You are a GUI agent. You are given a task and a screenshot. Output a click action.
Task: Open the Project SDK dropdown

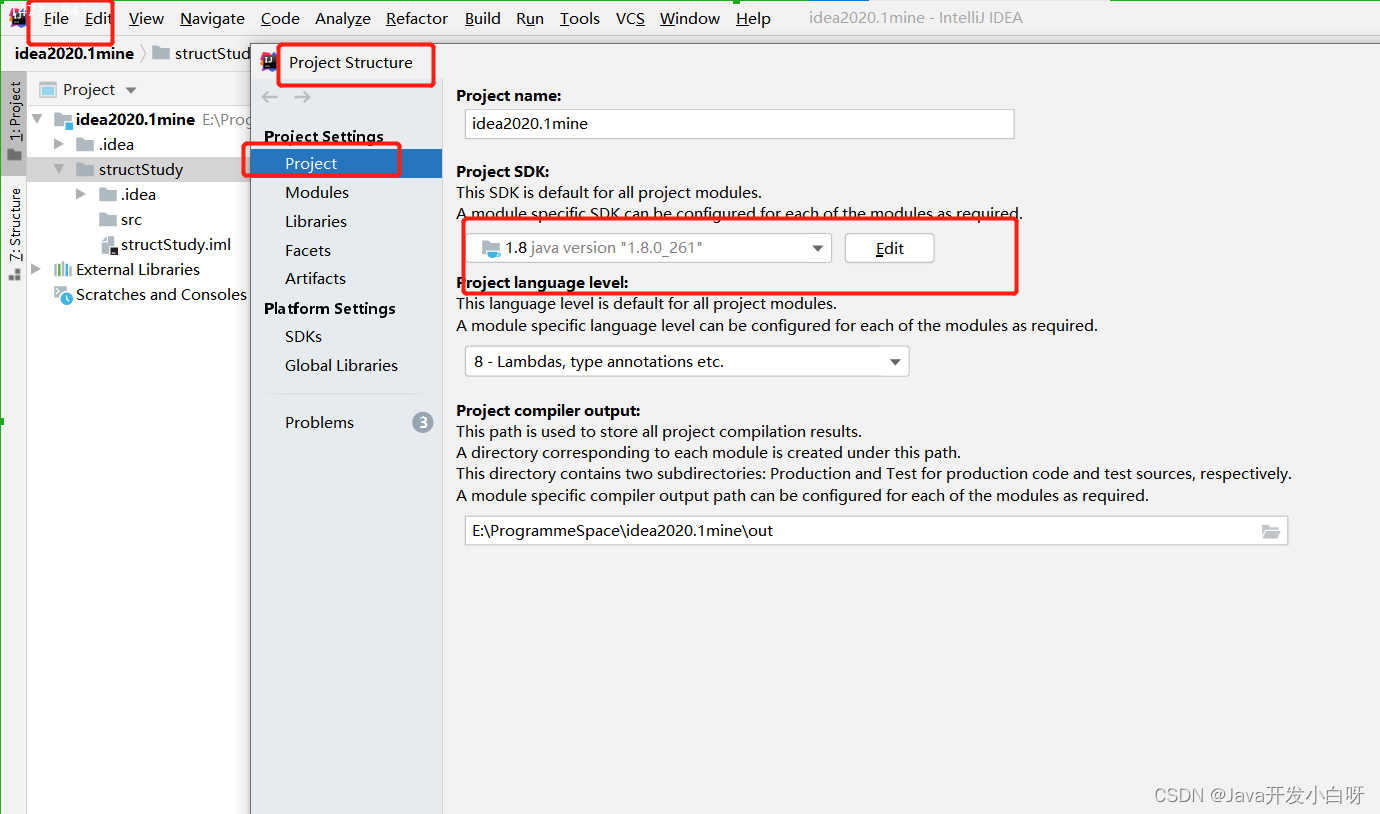click(x=648, y=248)
